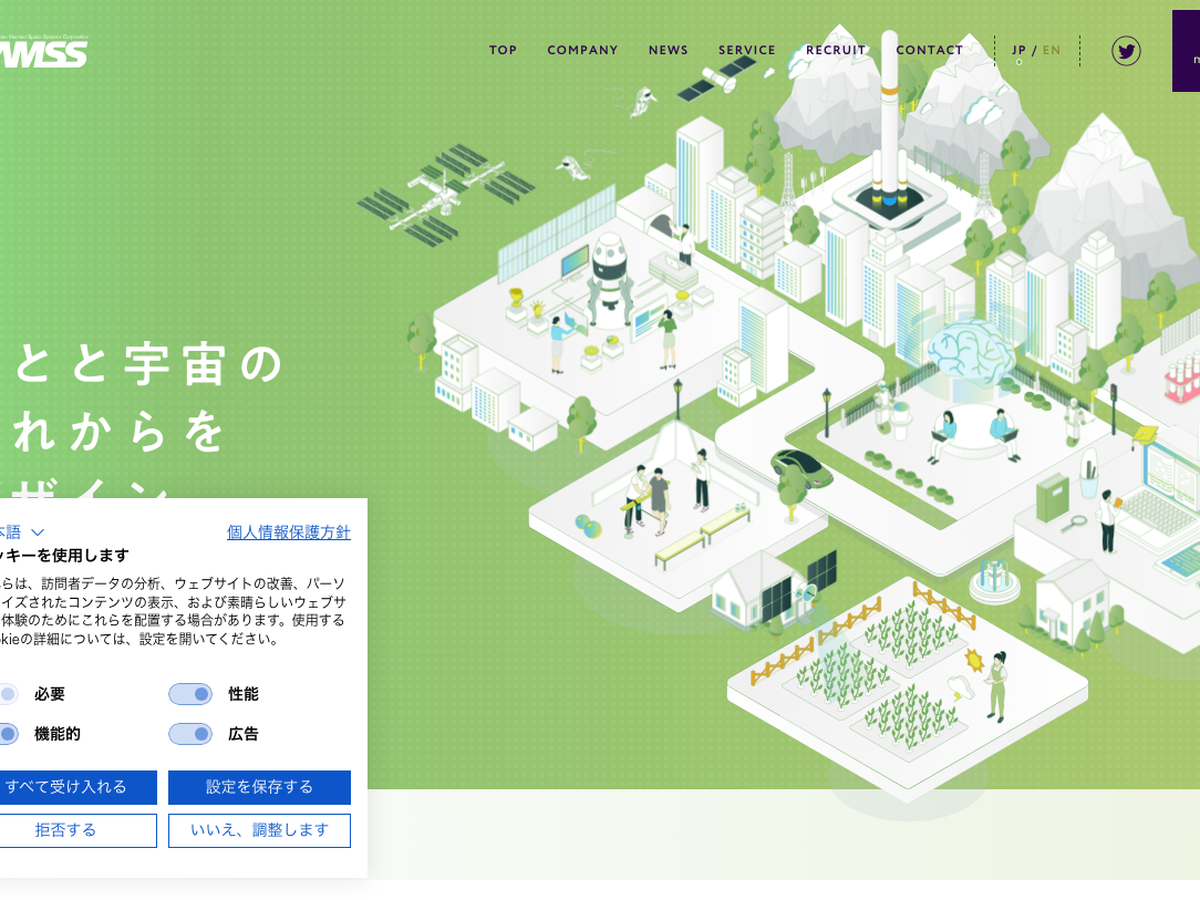The height and width of the screenshot is (900, 1200).
Task: Toggle the 必要 cookie switch
Action: click(x=7, y=694)
